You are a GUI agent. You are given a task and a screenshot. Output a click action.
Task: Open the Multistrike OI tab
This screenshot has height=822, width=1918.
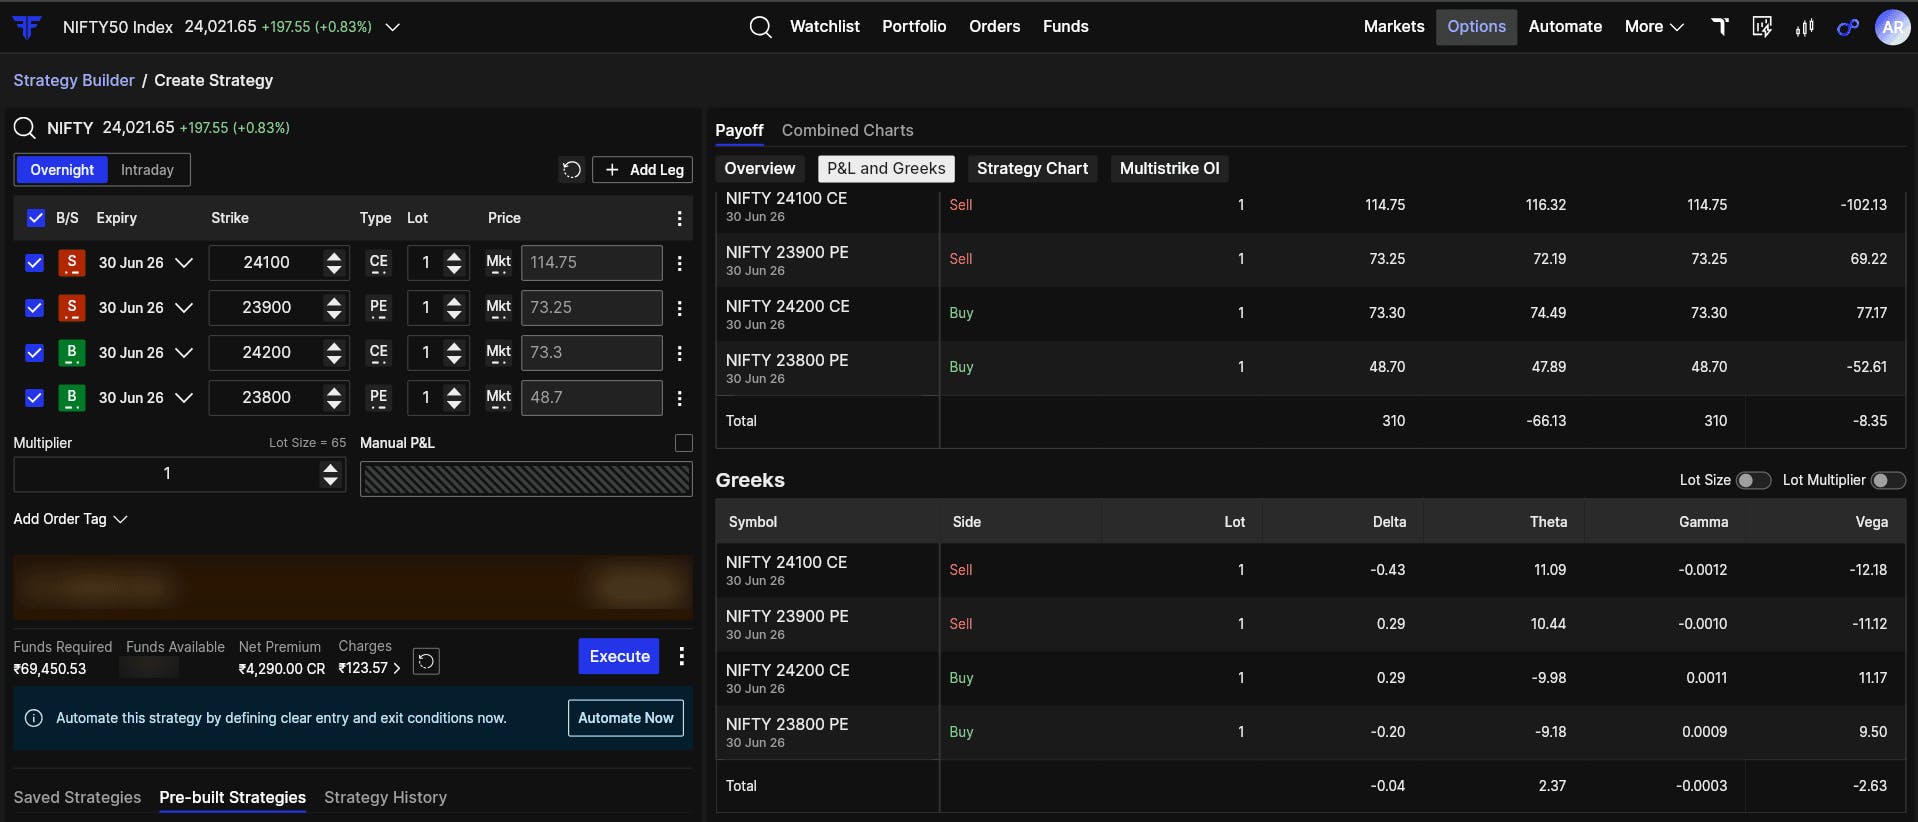pos(1169,169)
